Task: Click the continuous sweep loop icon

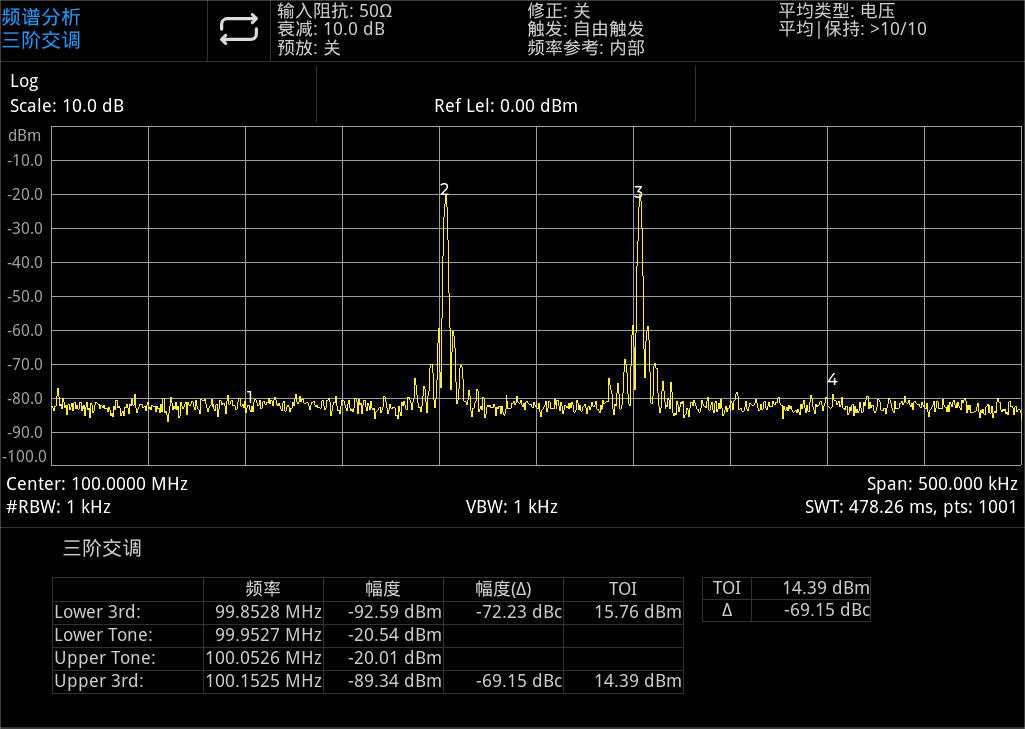Action: click(x=239, y=30)
